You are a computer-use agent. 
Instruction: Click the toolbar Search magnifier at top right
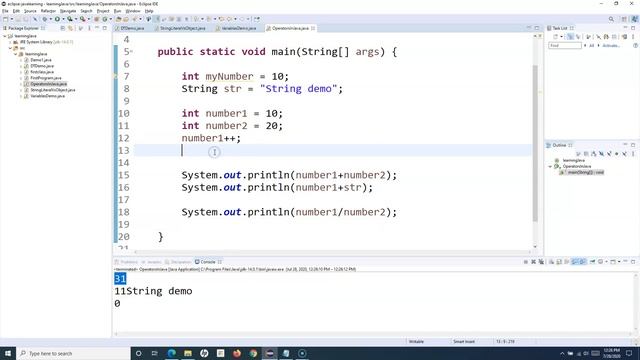(611, 19)
